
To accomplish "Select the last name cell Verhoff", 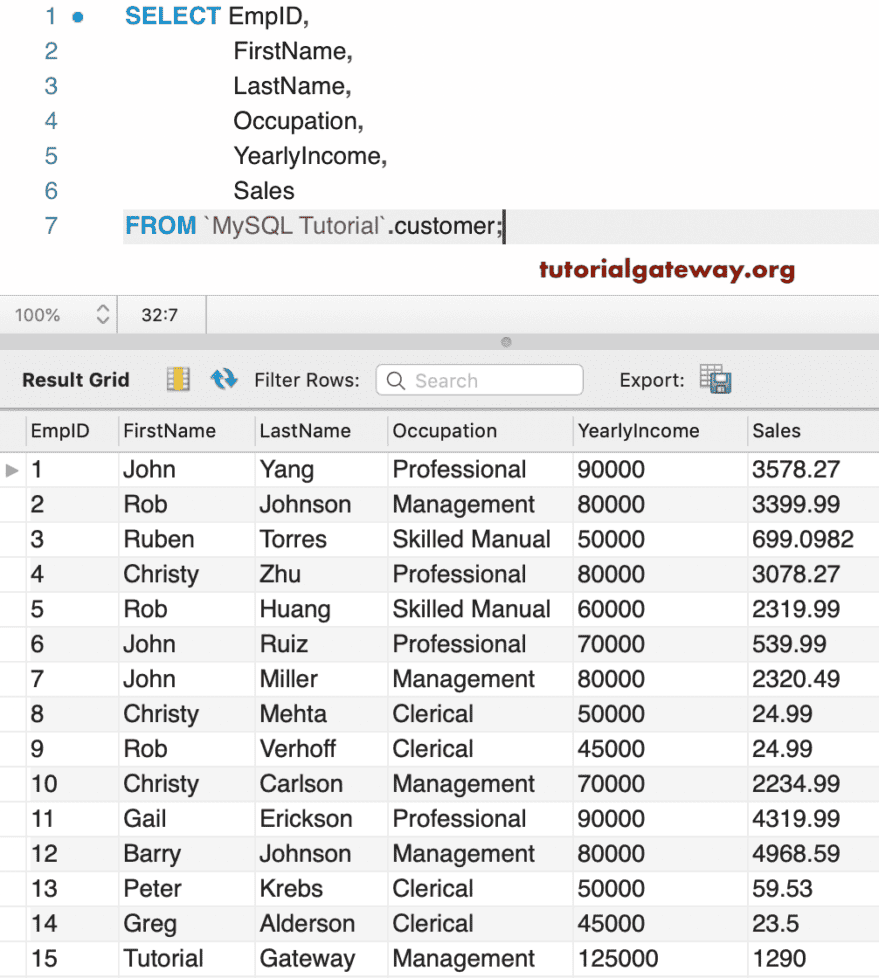I will click(321, 749).
